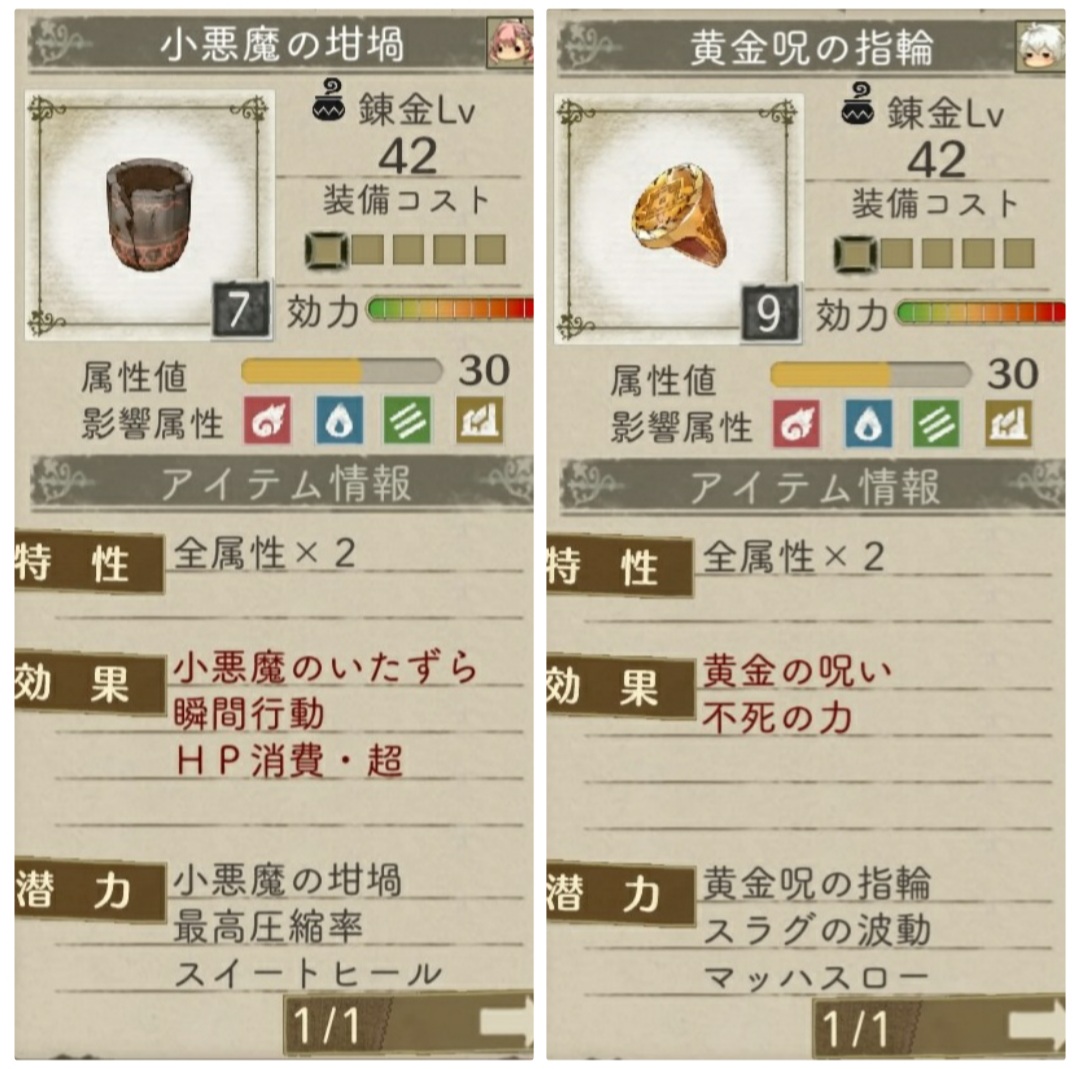Select the first equip cost slot on ring card

(x=855, y=254)
